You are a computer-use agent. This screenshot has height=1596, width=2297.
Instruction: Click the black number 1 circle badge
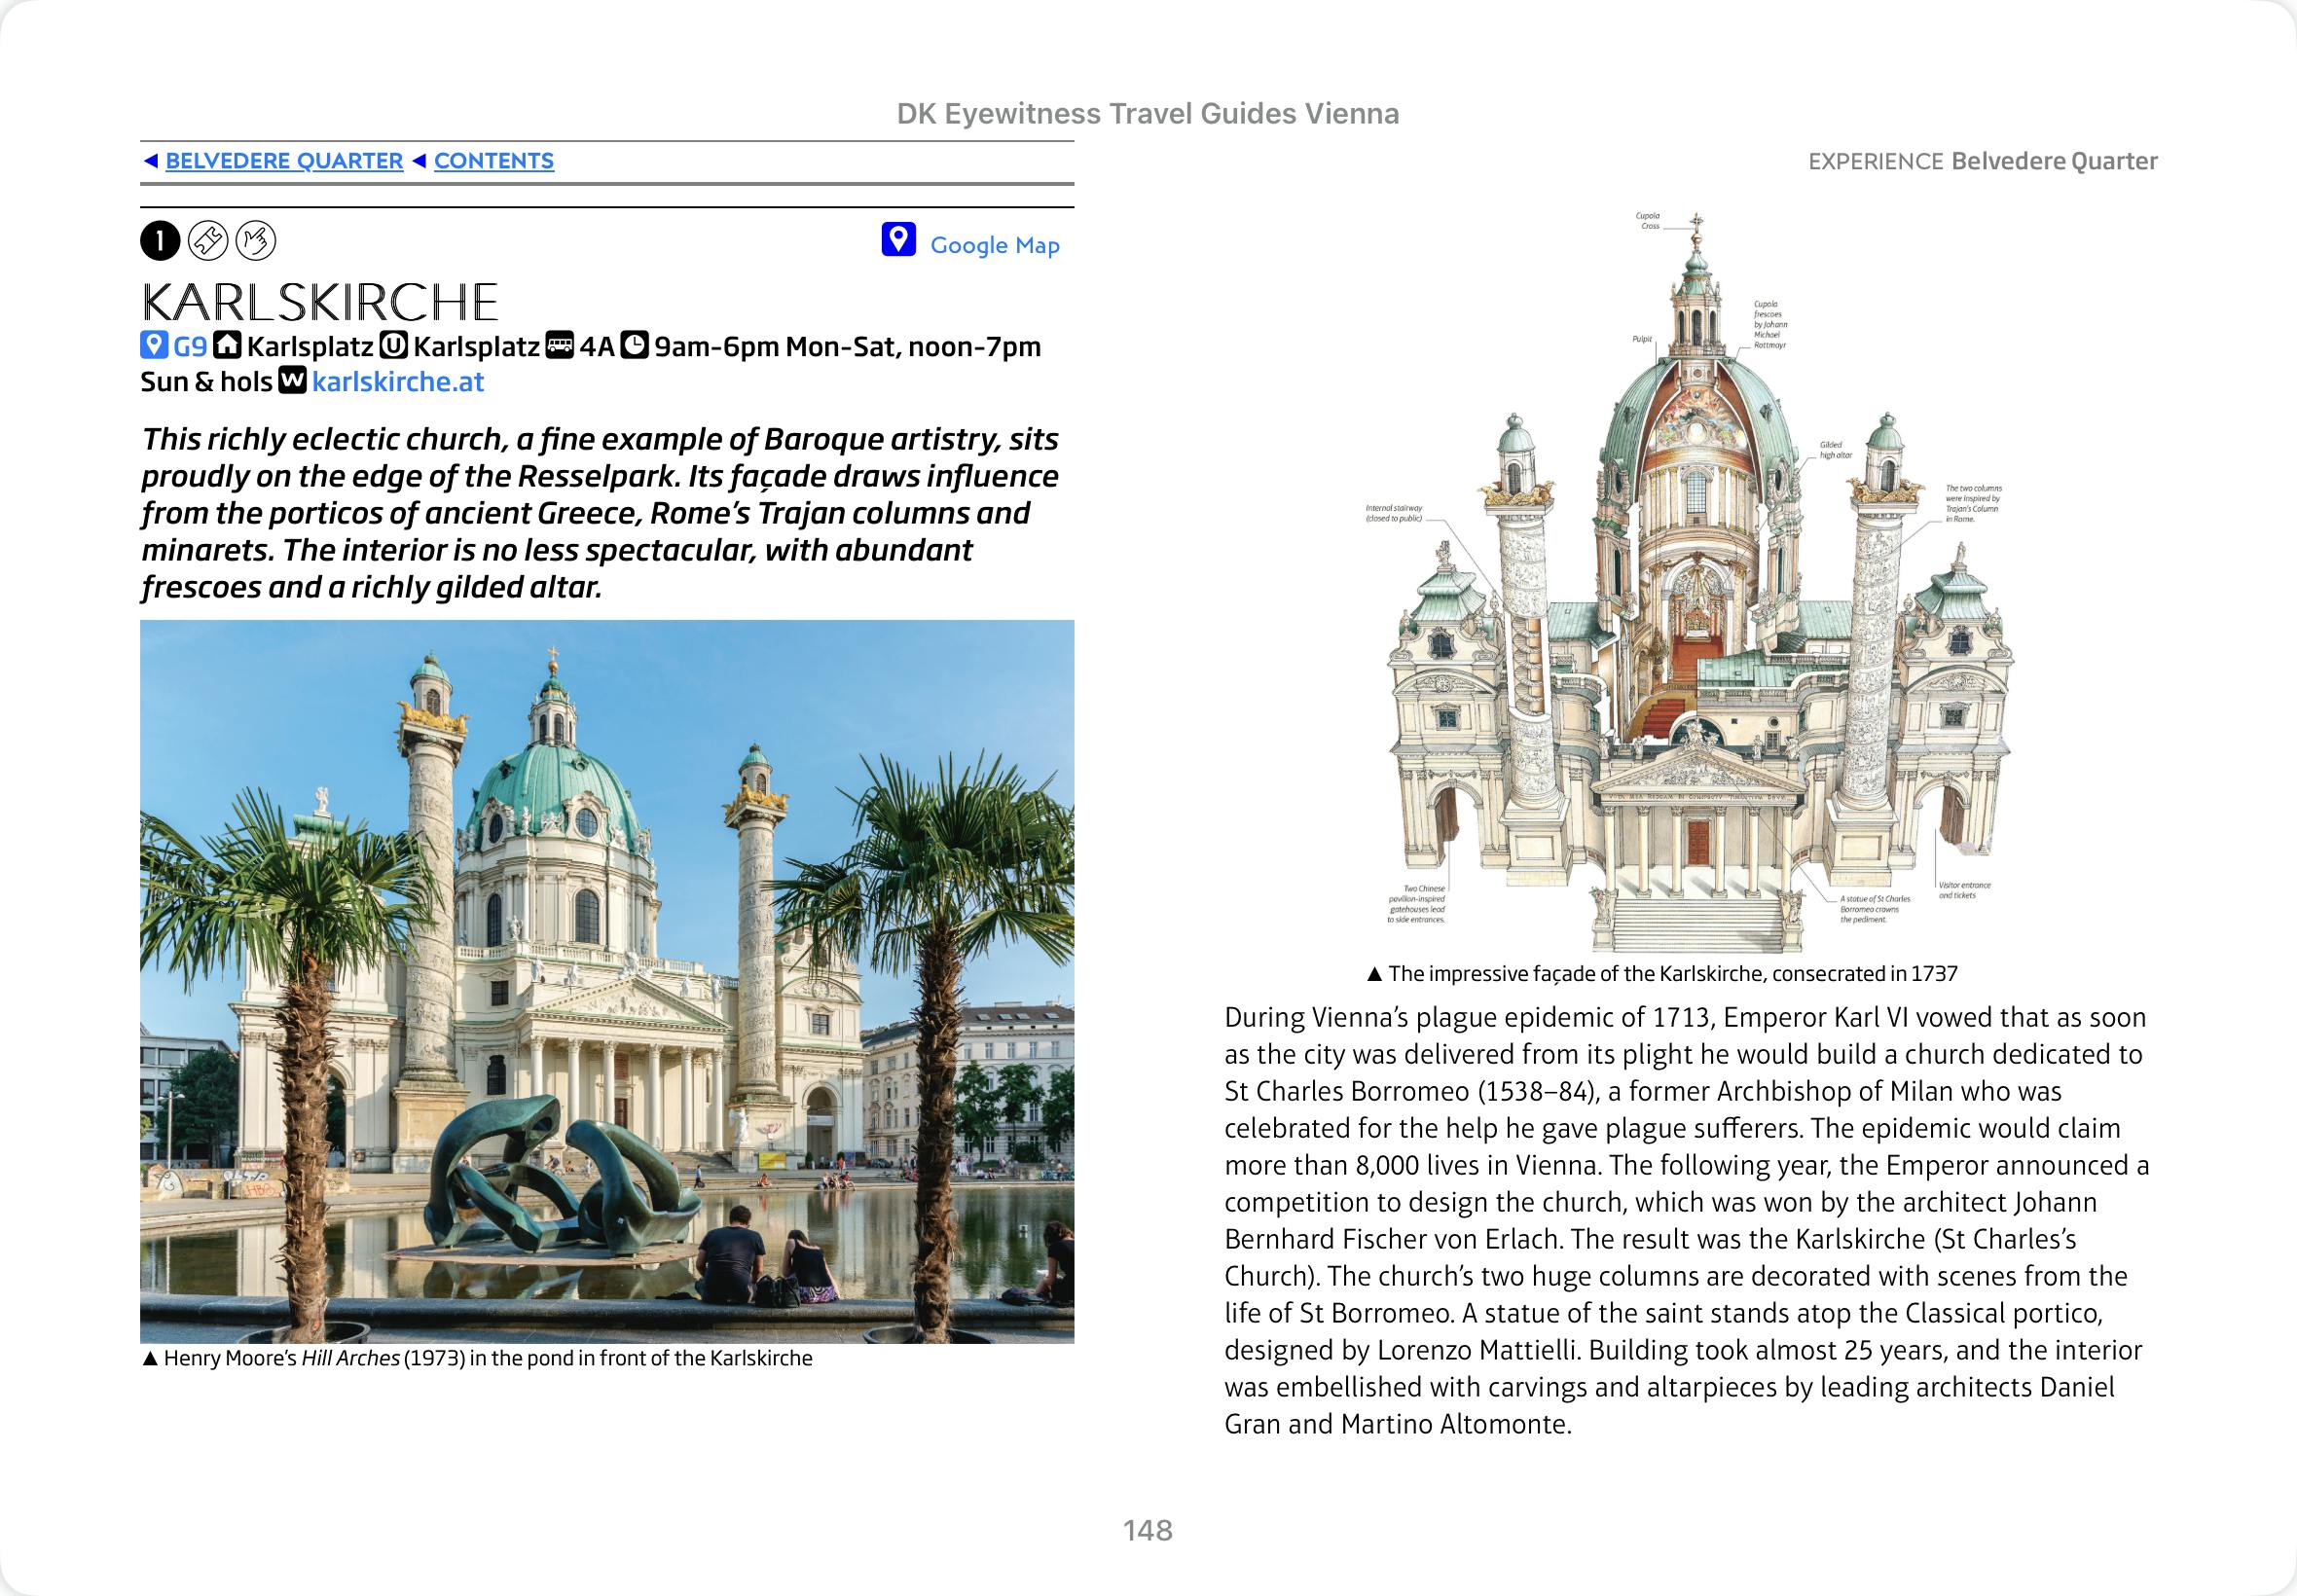pyautogui.click(x=160, y=241)
